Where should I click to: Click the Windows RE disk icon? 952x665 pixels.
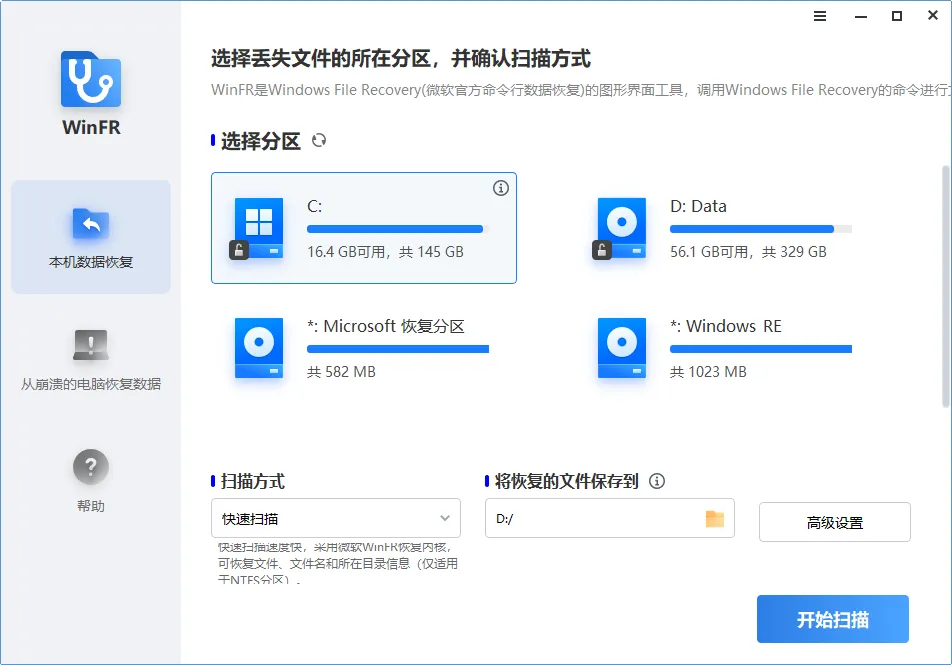point(622,348)
